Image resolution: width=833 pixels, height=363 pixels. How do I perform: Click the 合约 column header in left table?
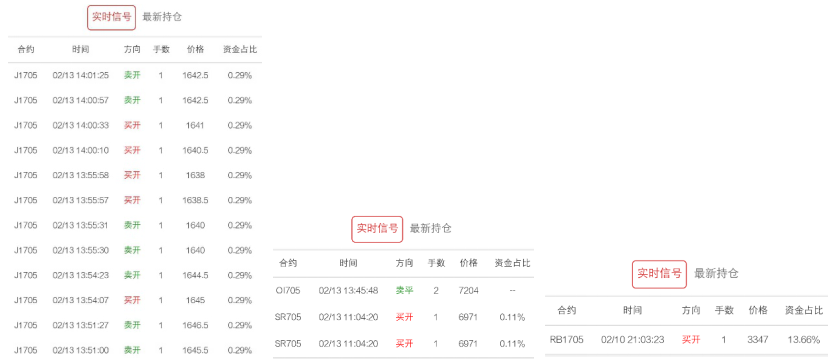26,49
